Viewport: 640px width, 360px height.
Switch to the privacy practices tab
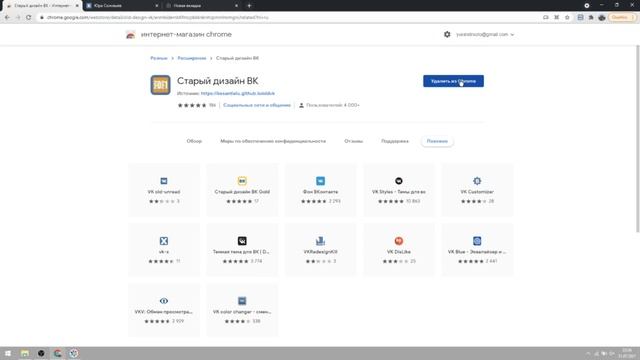tap(273, 141)
